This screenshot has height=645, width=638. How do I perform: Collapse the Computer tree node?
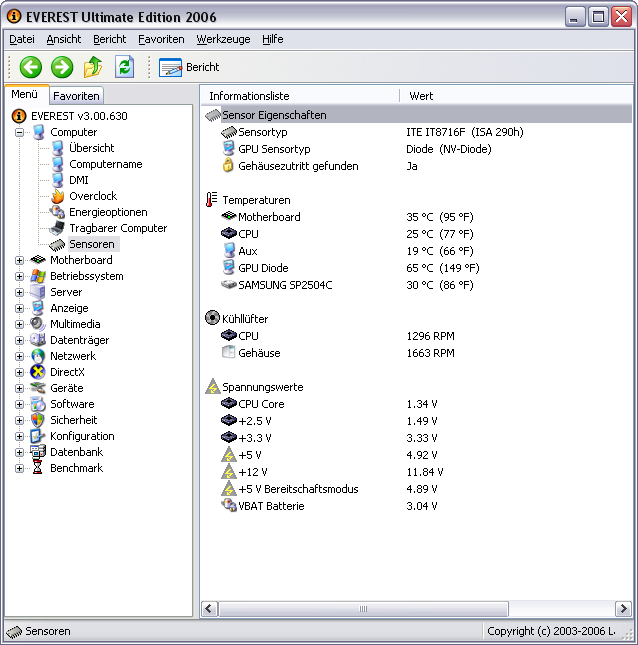[19, 132]
